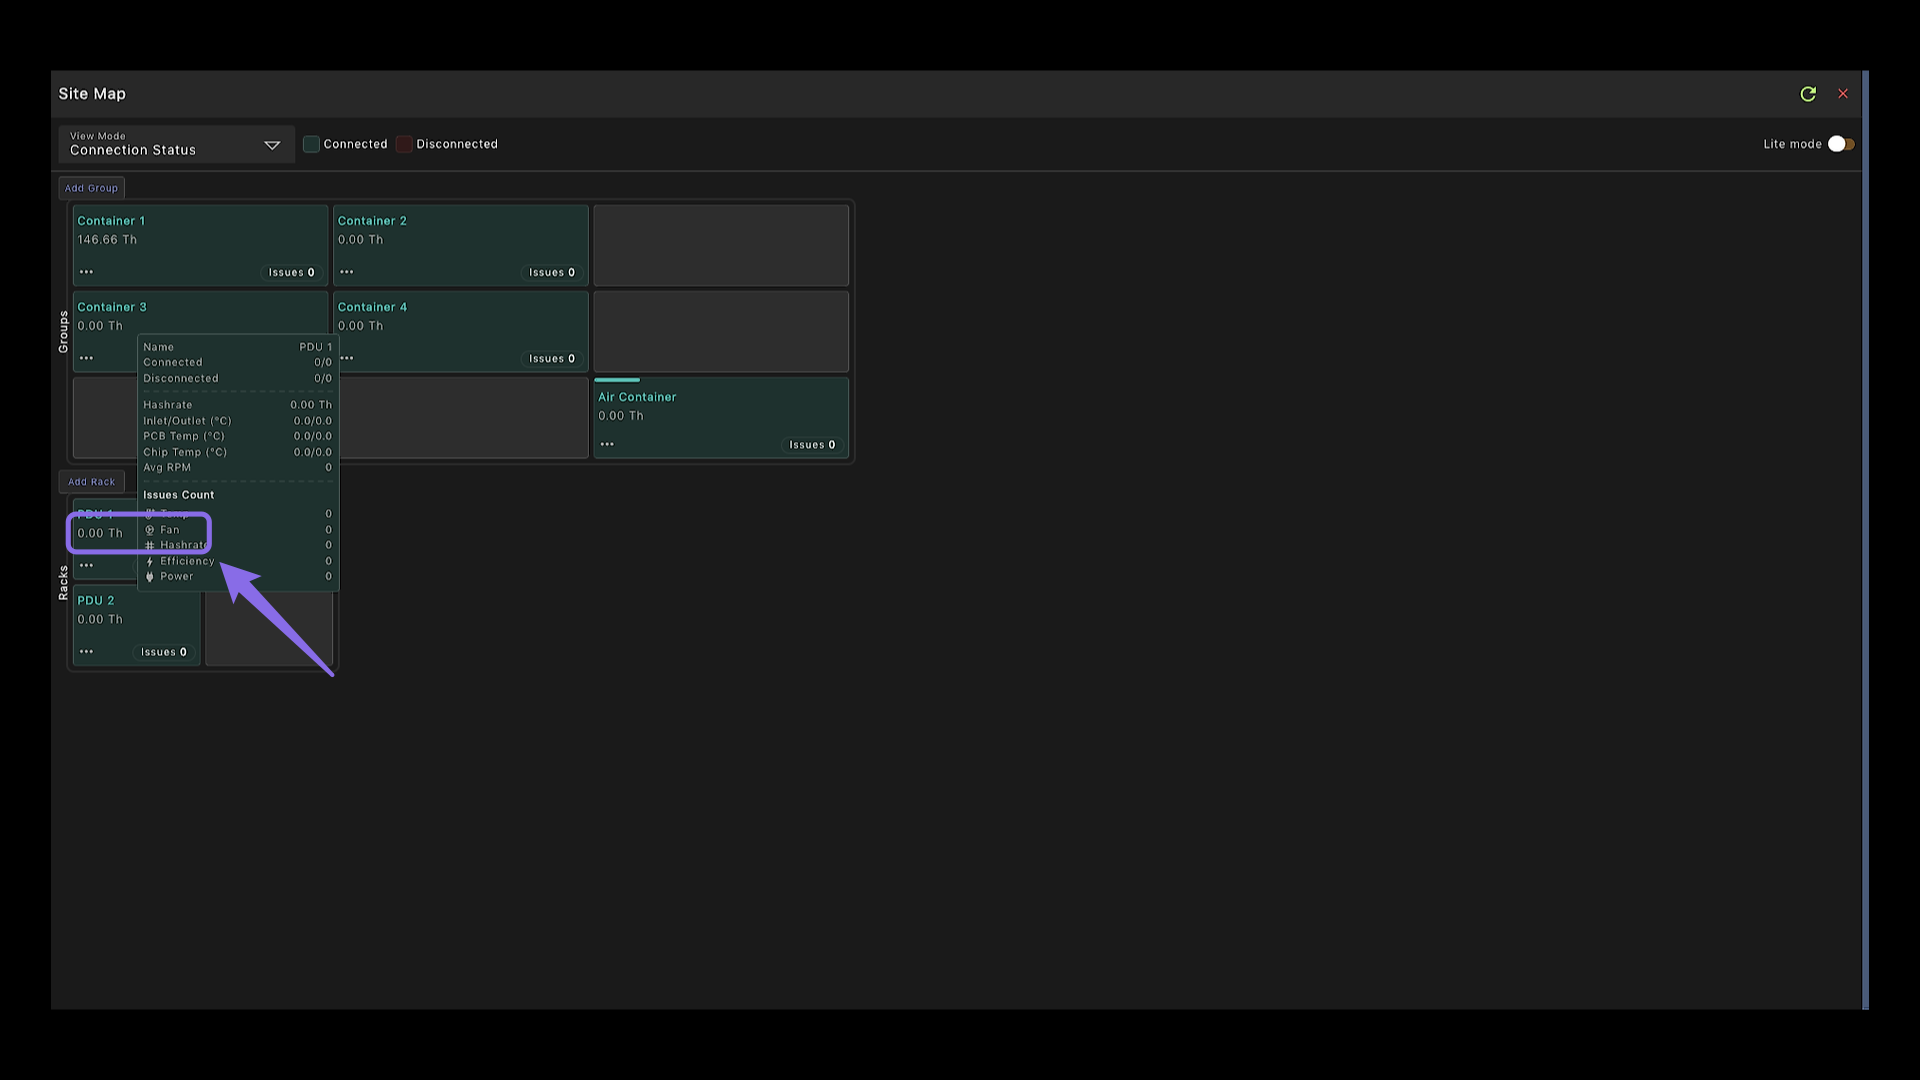The width and height of the screenshot is (1920, 1080).
Task: Click the Efficiency lightning icon in tooltip
Action: click(x=150, y=561)
